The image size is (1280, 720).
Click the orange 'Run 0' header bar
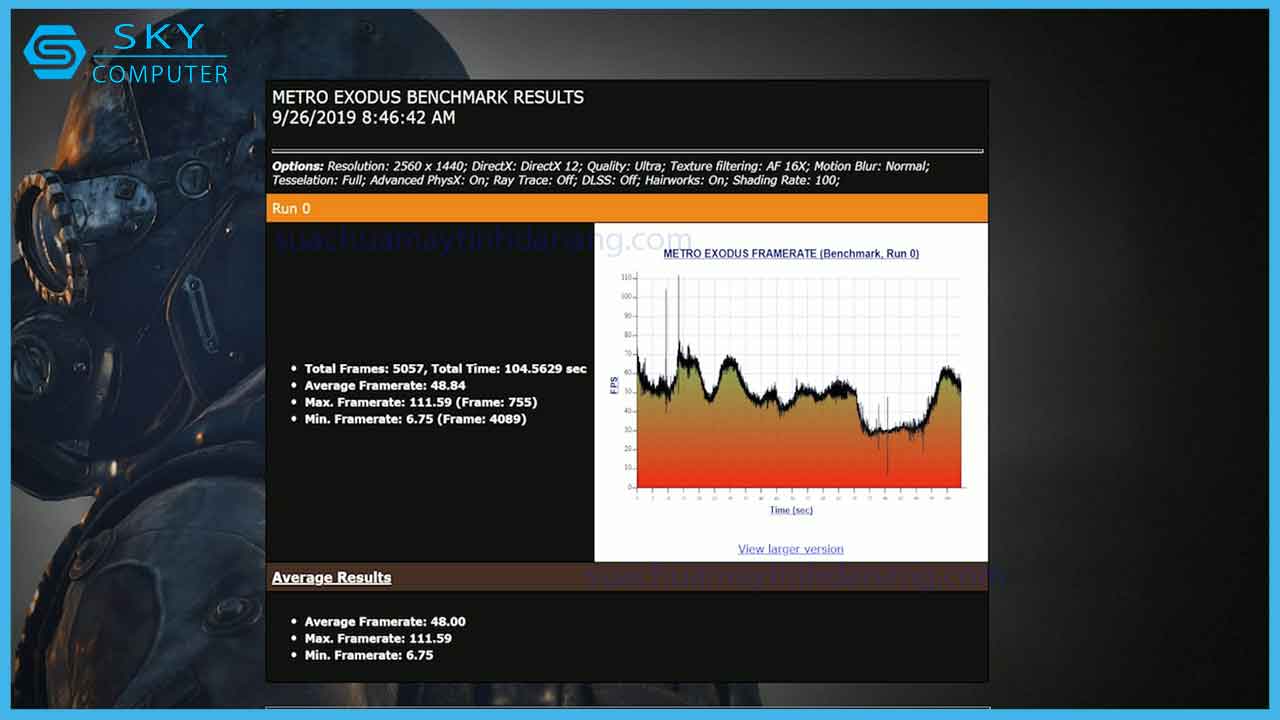[627, 208]
